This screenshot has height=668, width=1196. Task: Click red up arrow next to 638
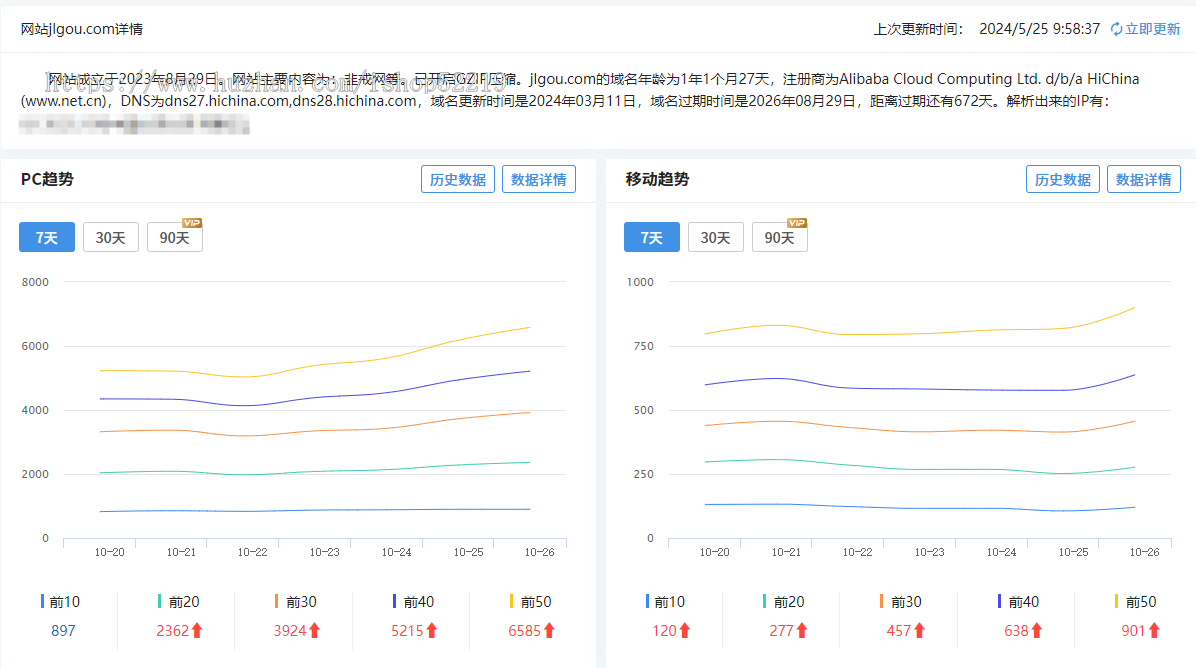pos(1037,631)
